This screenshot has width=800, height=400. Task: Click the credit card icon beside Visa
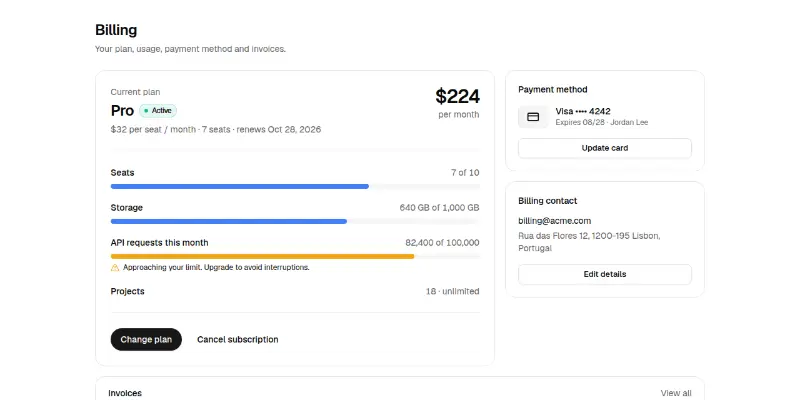click(533, 117)
